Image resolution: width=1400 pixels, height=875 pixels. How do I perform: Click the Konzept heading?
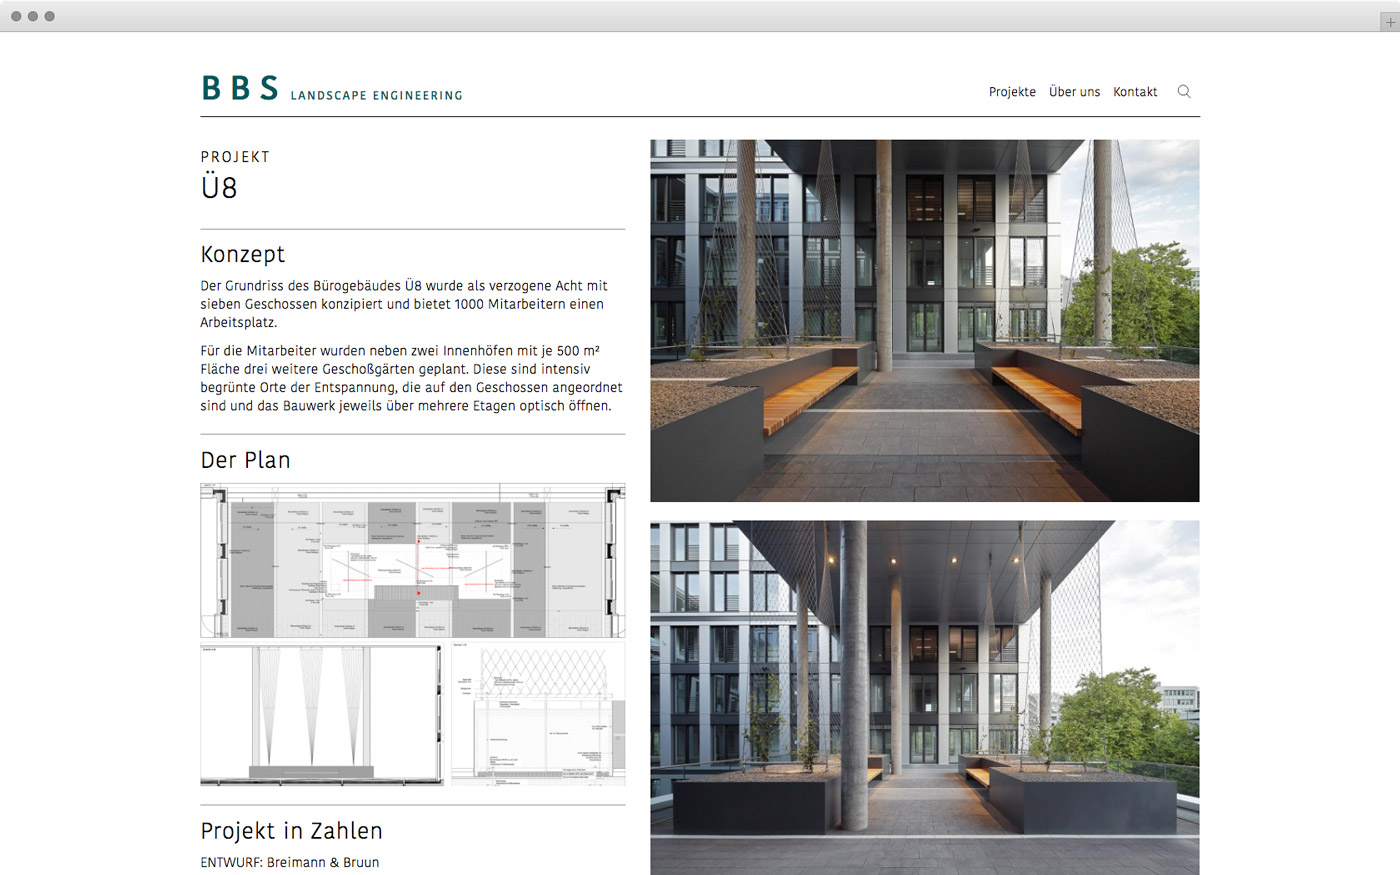pos(243,255)
